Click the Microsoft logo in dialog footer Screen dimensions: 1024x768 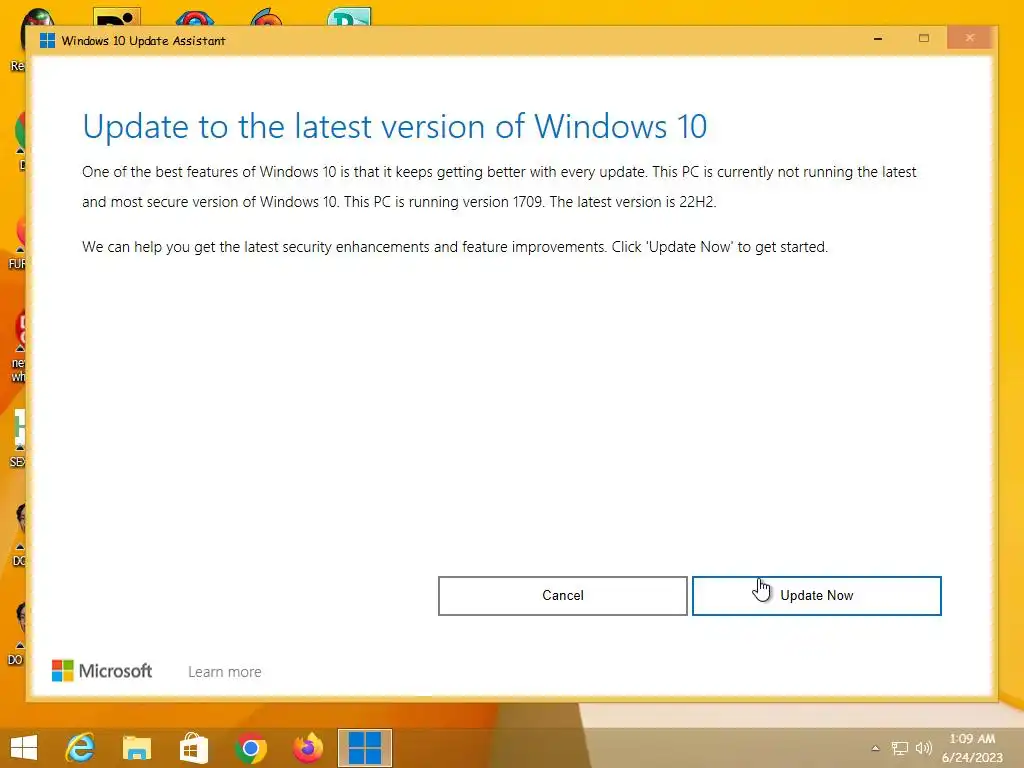(102, 671)
